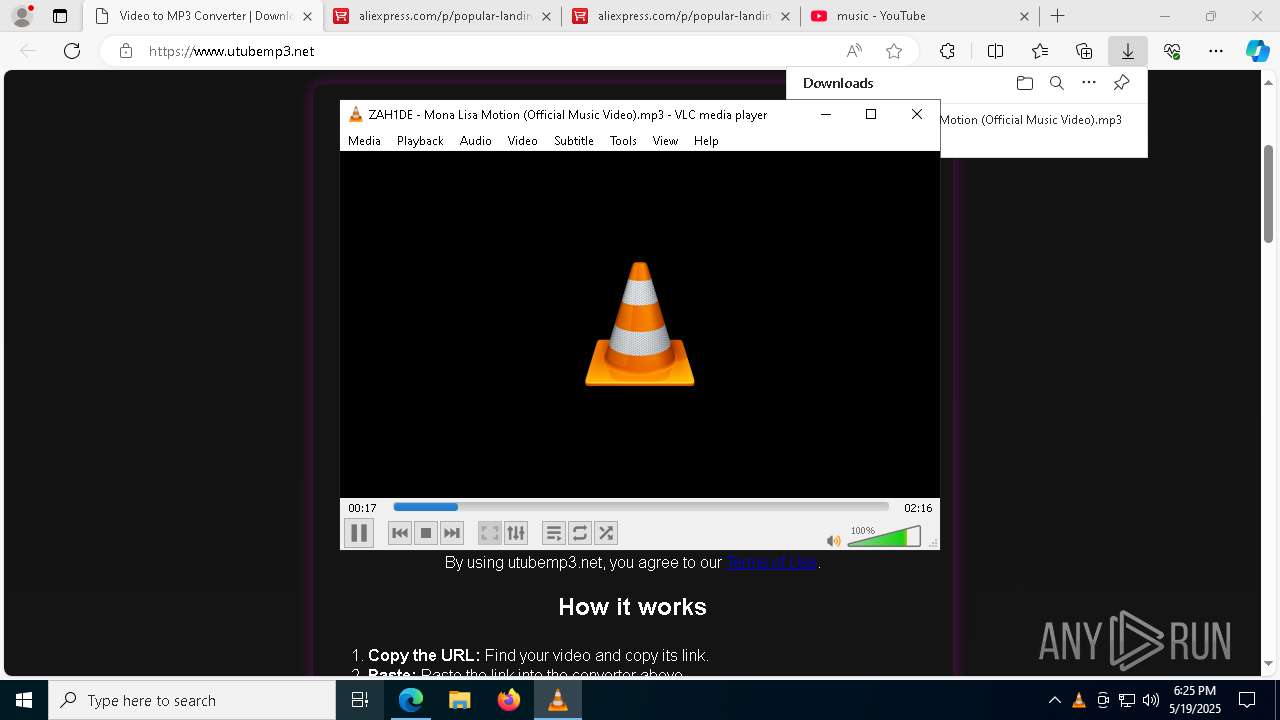Open Browser essentials

click(1172, 51)
